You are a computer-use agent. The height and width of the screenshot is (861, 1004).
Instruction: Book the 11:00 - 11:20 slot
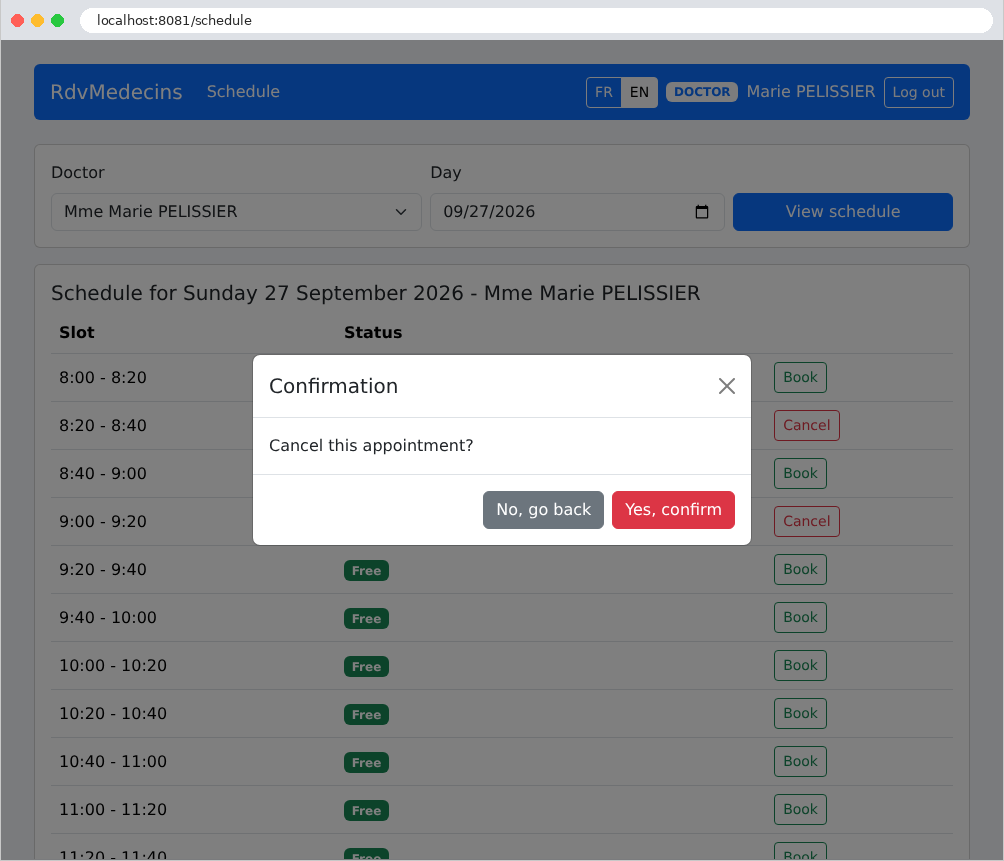(x=800, y=810)
